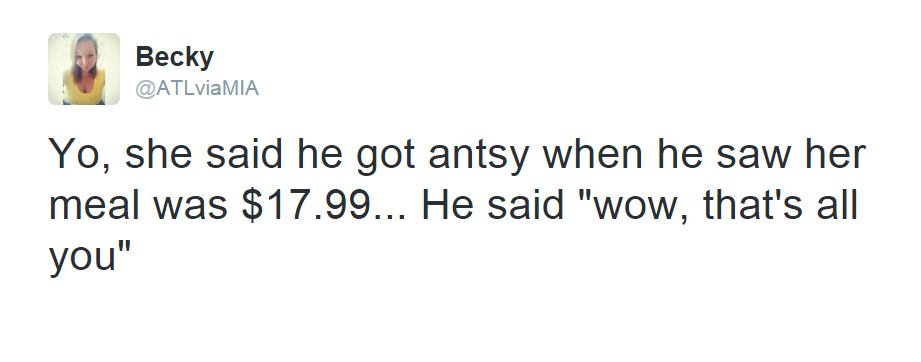Click the "said" before the quotation

tap(525, 204)
